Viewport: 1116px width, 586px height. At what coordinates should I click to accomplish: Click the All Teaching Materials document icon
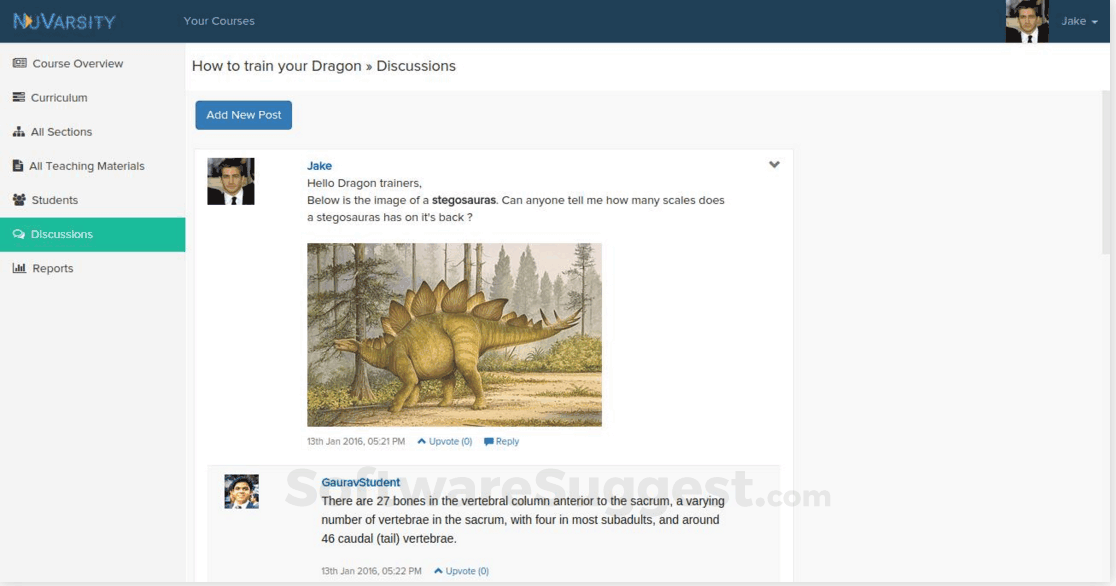click(18, 165)
